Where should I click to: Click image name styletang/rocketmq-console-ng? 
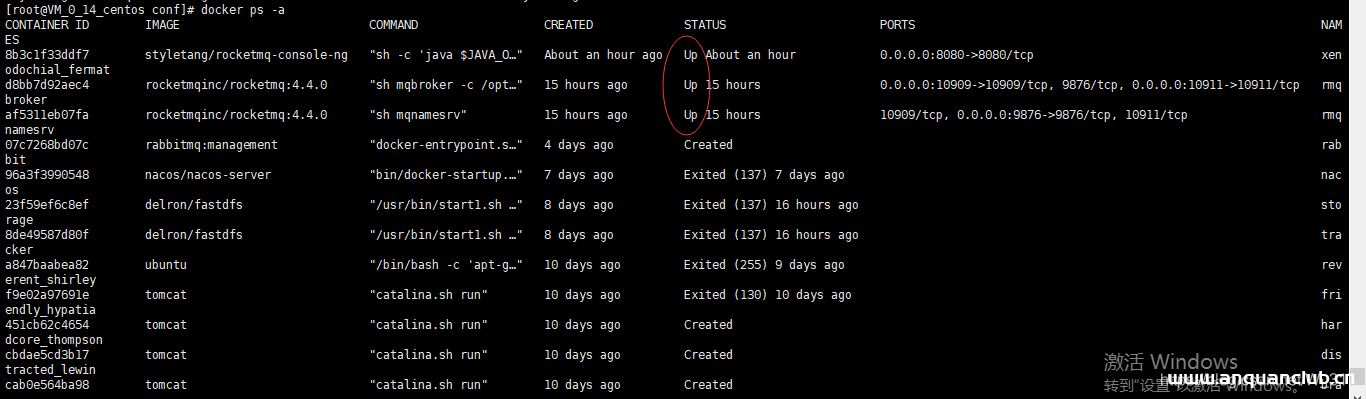coord(246,55)
